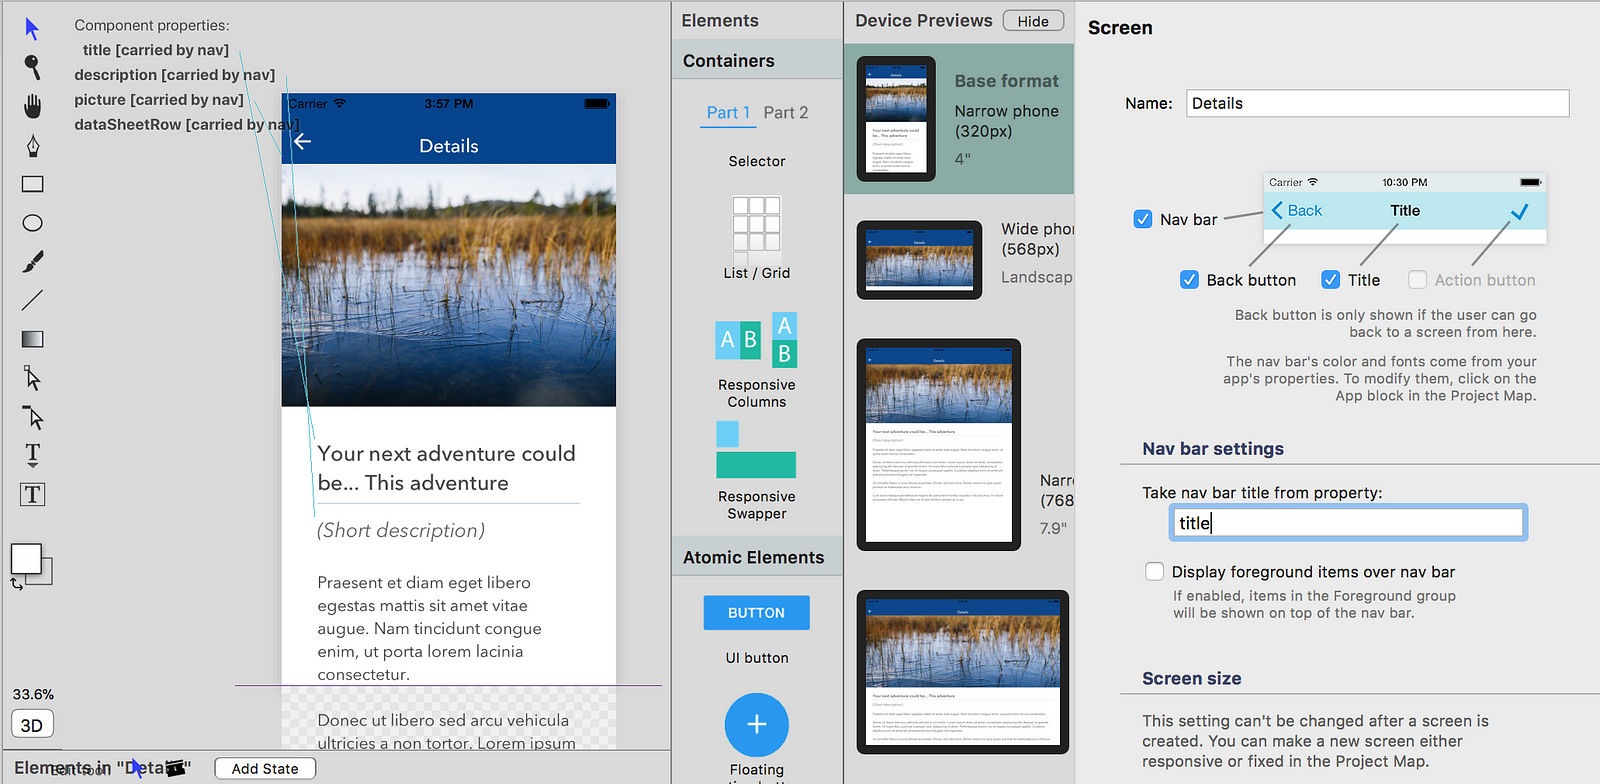Image resolution: width=1600 pixels, height=784 pixels.
Task: Hide the Device Previews panel
Action: click(1033, 21)
